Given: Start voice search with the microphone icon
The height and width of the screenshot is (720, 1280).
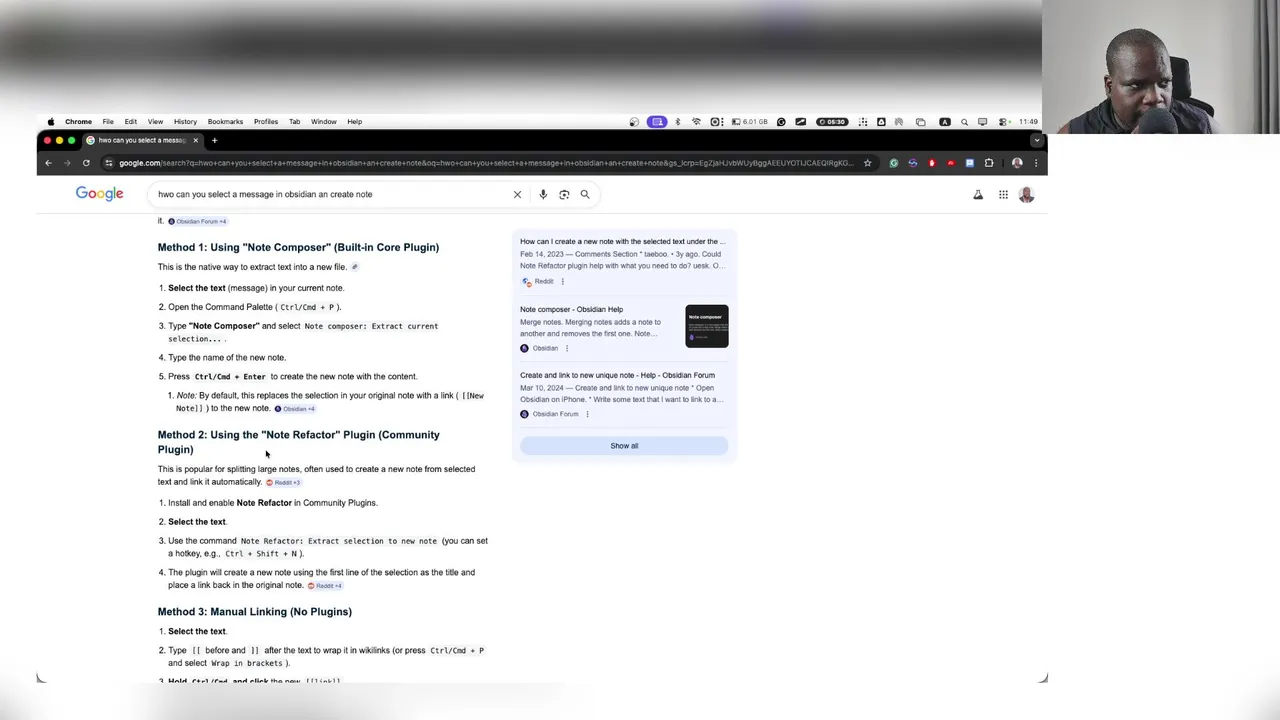Looking at the screenshot, I should pos(543,194).
